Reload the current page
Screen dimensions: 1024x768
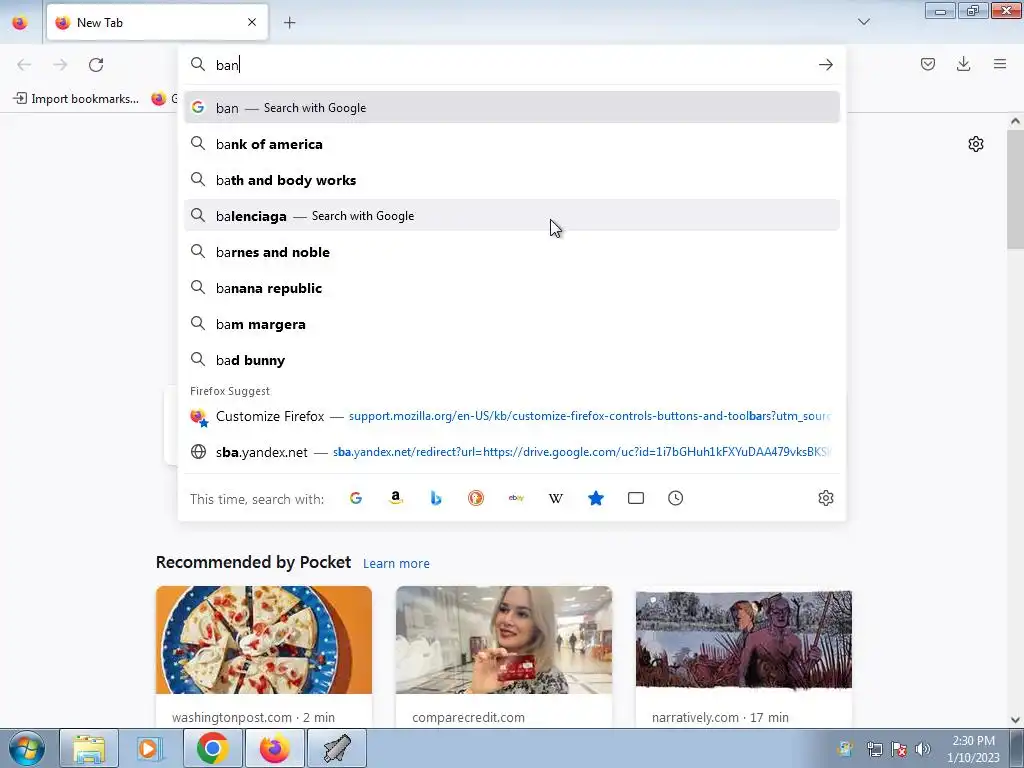coord(96,65)
